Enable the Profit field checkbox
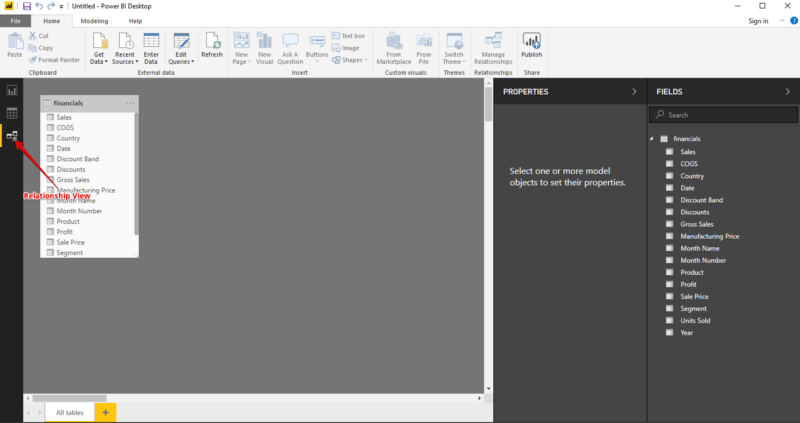This screenshot has height=423, width=800. click(x=669, y=284)
